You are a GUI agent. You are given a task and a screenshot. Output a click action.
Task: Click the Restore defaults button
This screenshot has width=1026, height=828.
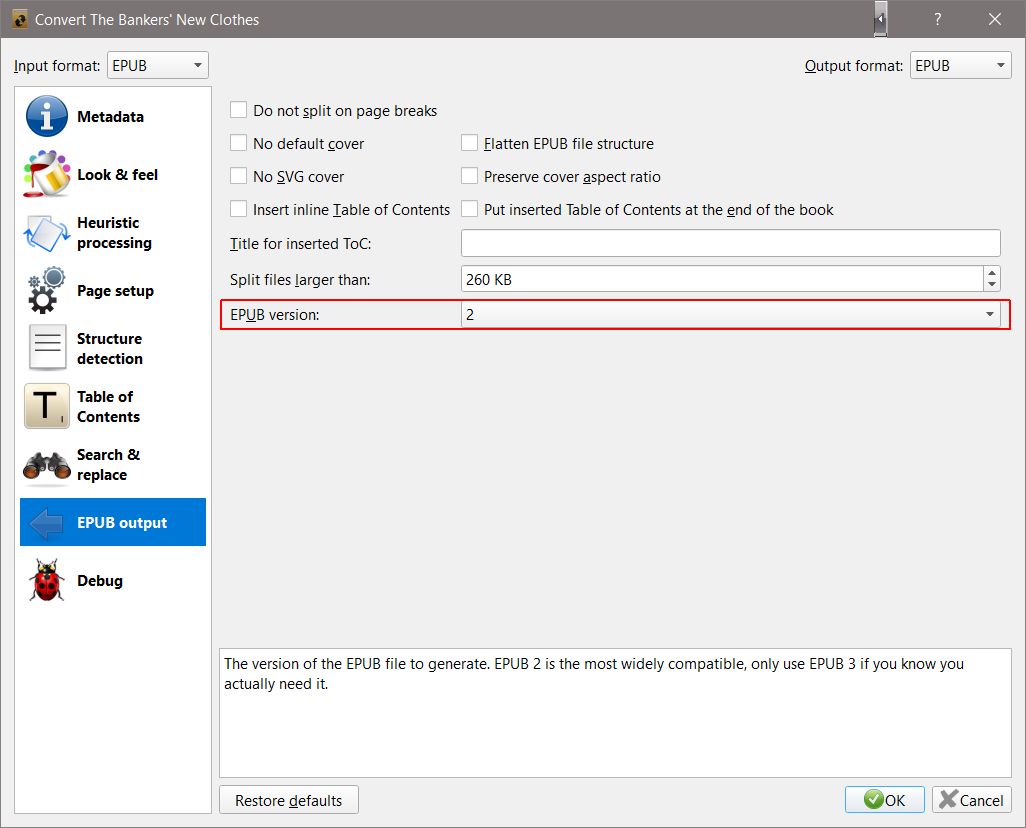point(288,800)
